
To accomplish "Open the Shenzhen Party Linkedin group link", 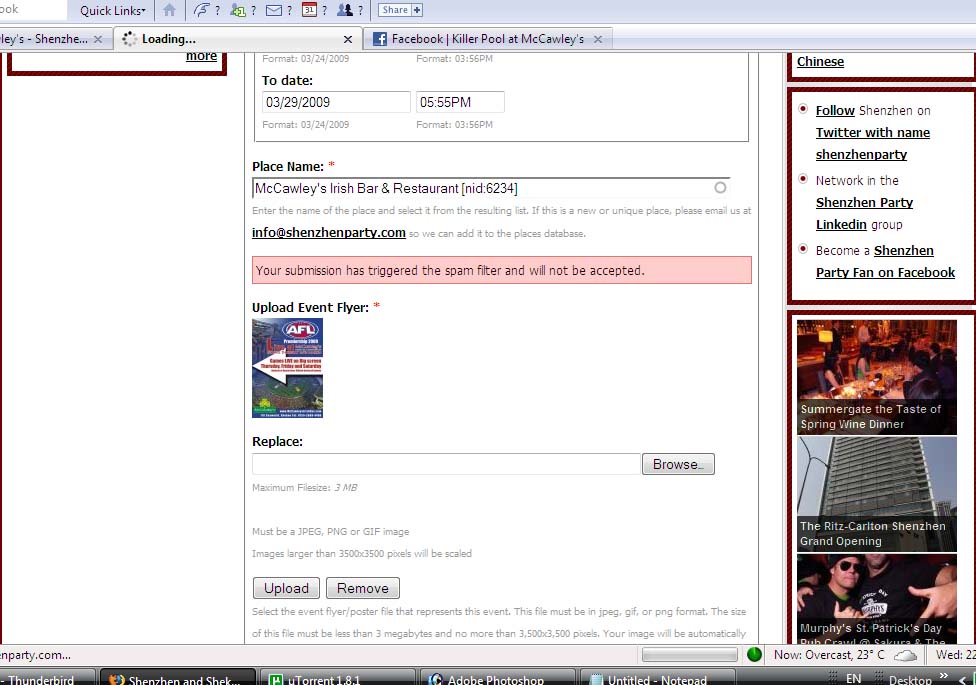I will click(x=864, y=213).
